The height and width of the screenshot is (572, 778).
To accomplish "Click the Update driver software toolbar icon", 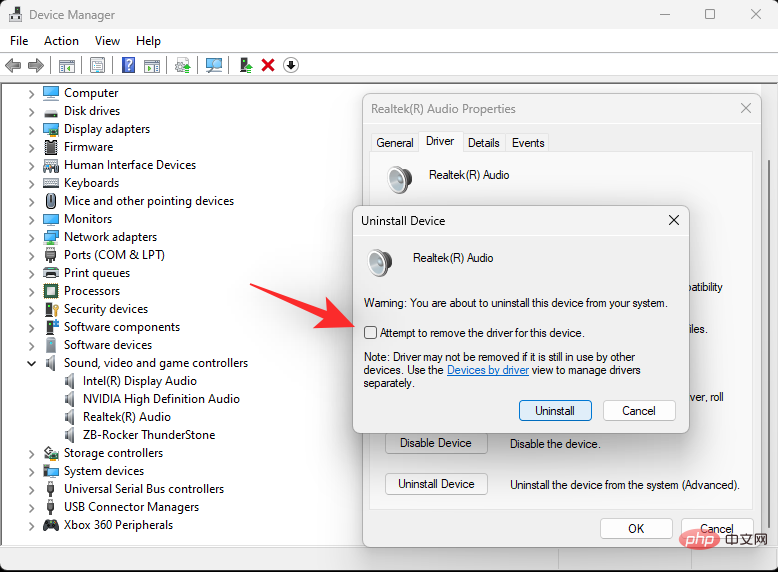I will coord(182,65).
